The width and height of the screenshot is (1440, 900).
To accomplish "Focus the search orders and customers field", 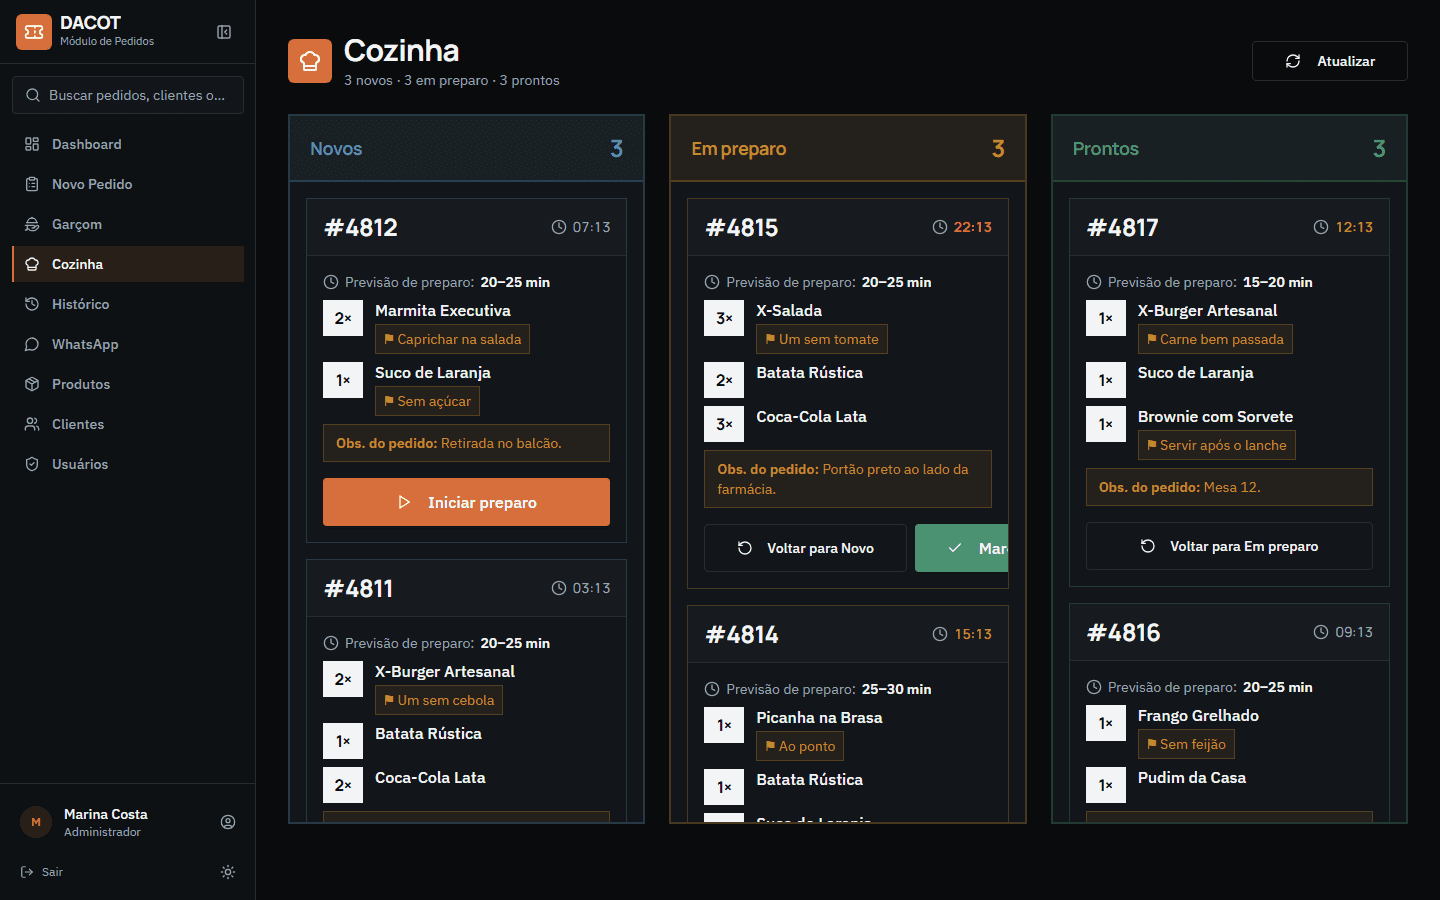I will point(128,95).
